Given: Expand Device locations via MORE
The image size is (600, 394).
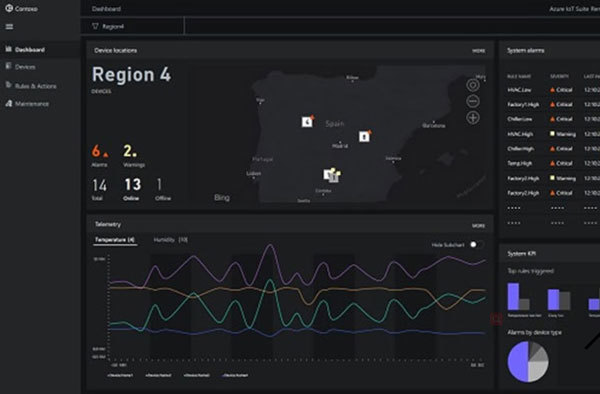Looking at the screenshot, I should click(478, 50).
